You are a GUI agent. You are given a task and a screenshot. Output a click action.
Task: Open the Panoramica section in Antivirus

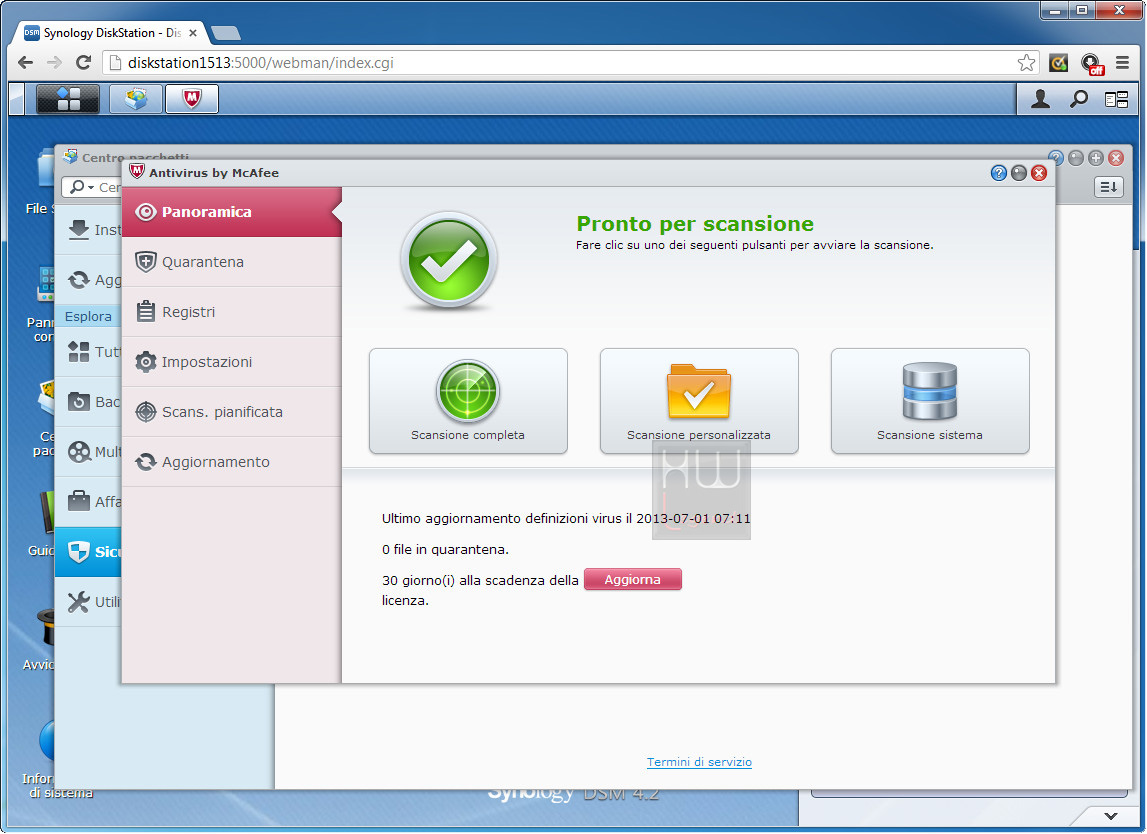232,212
